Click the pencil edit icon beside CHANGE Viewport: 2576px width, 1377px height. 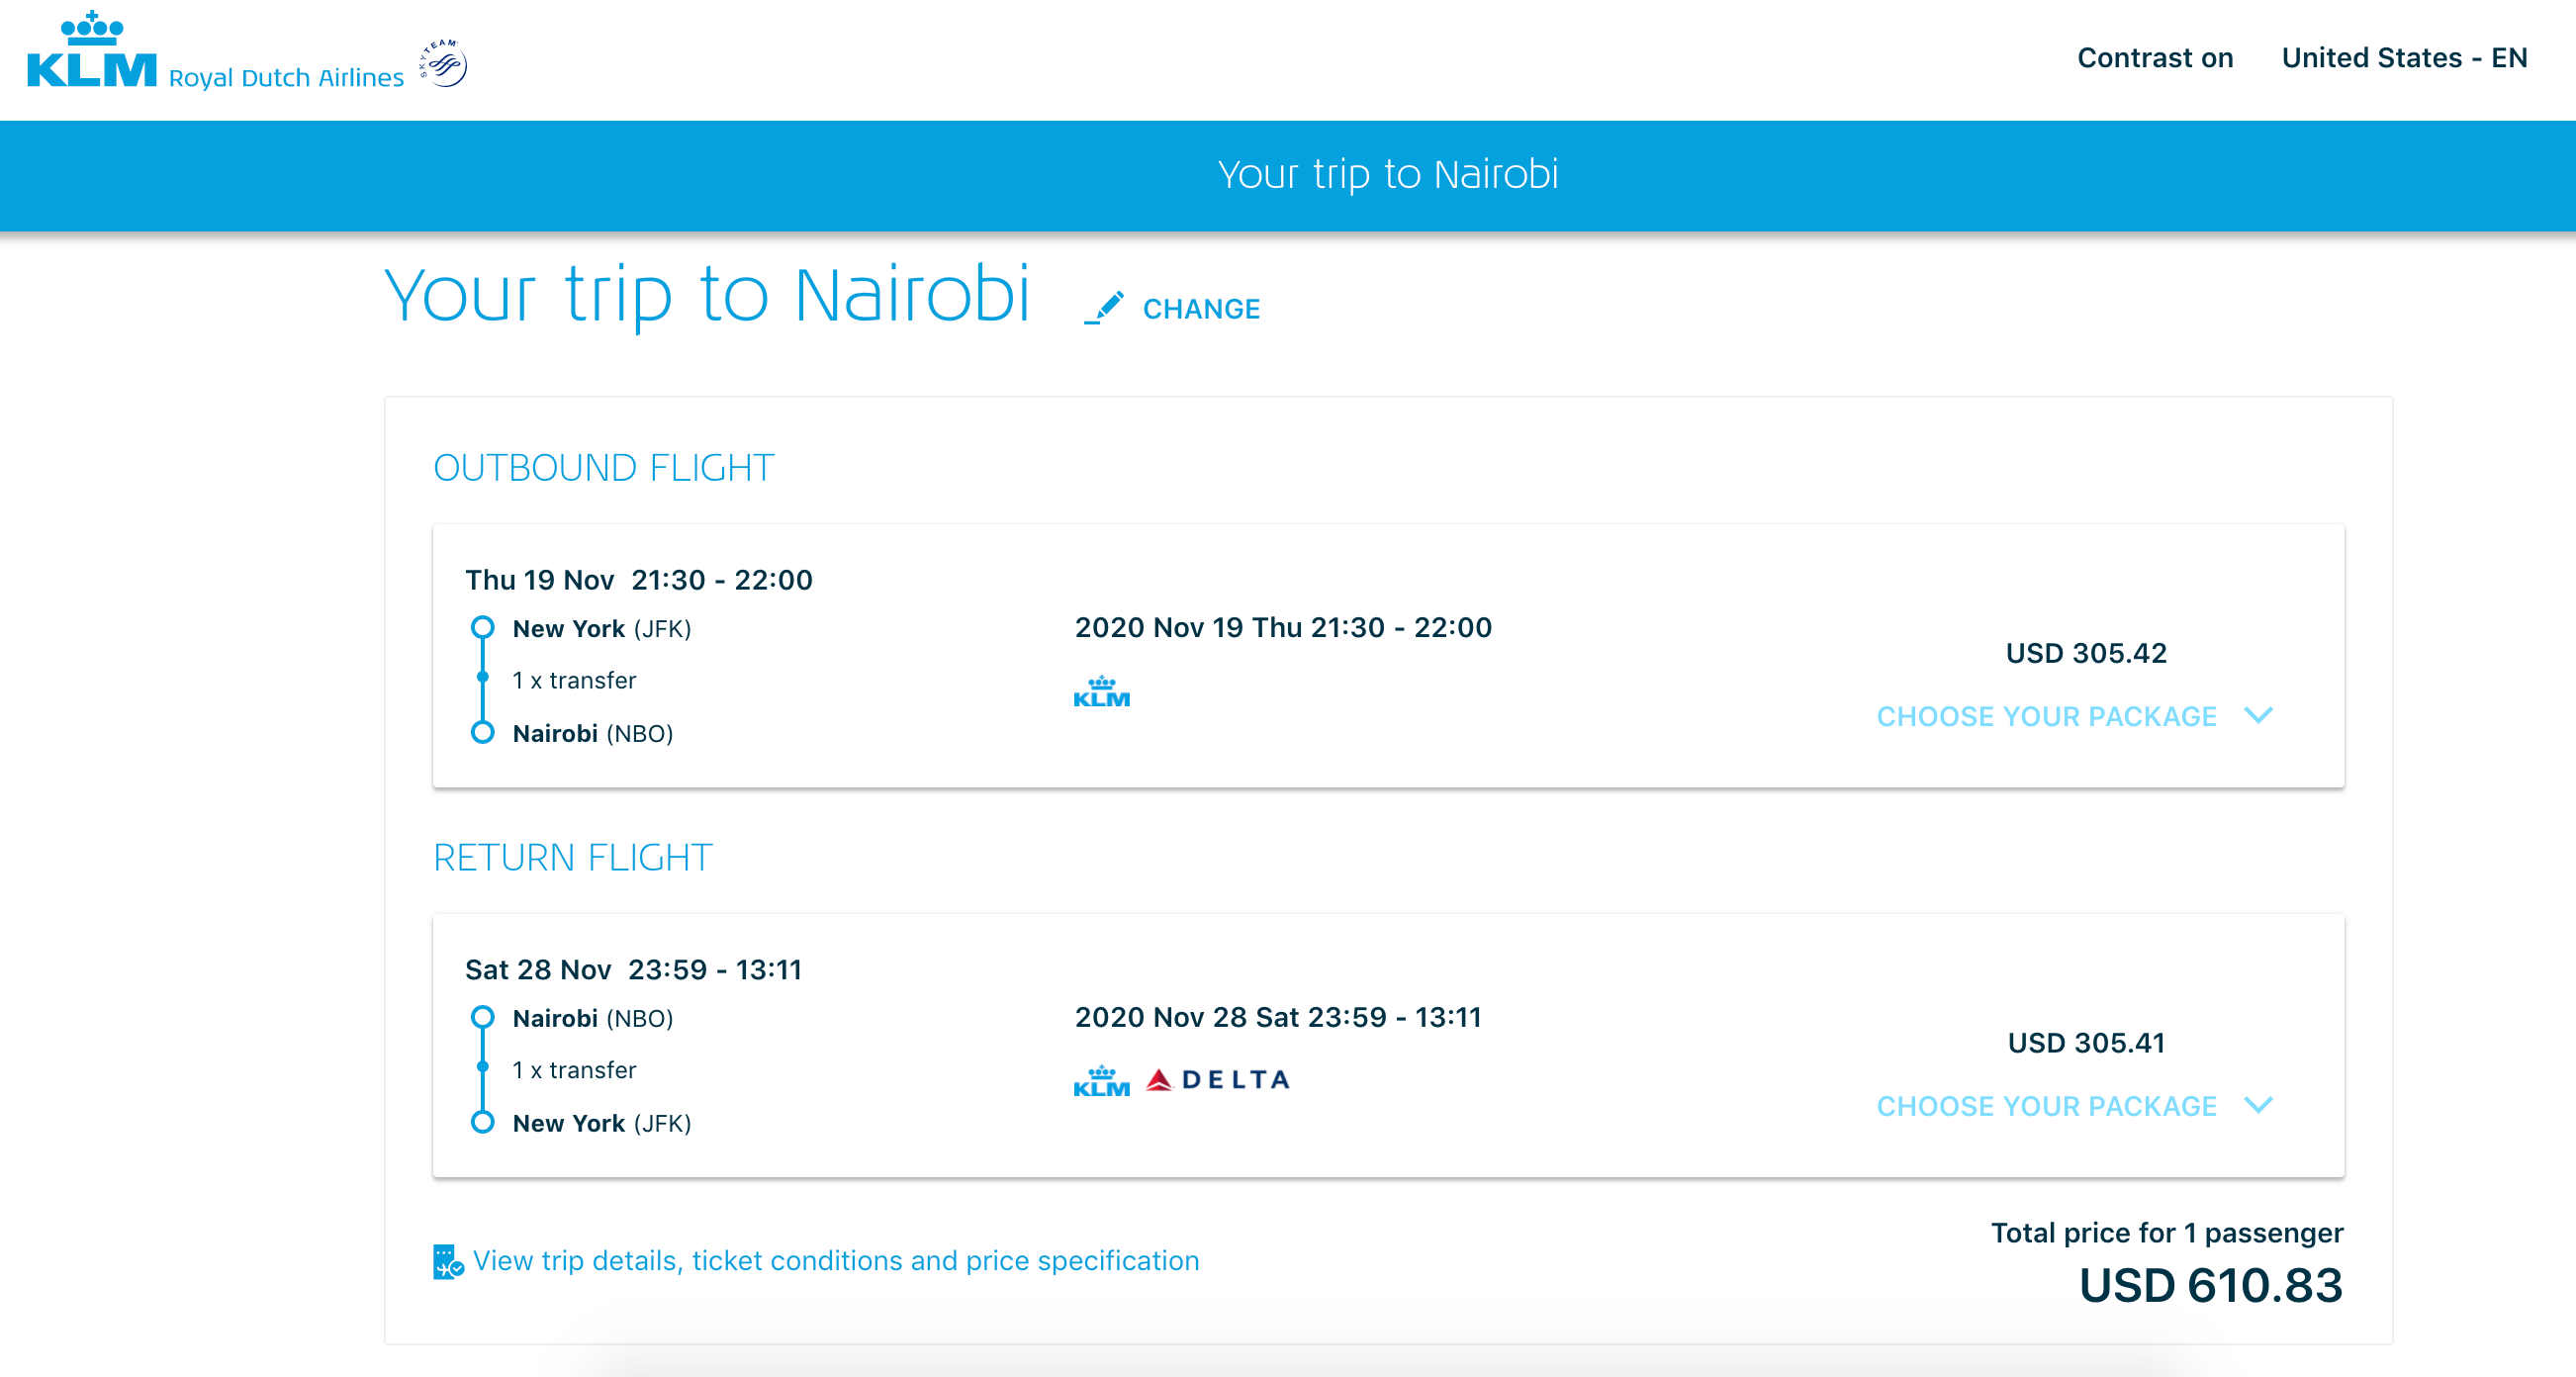click(1104, 308)
